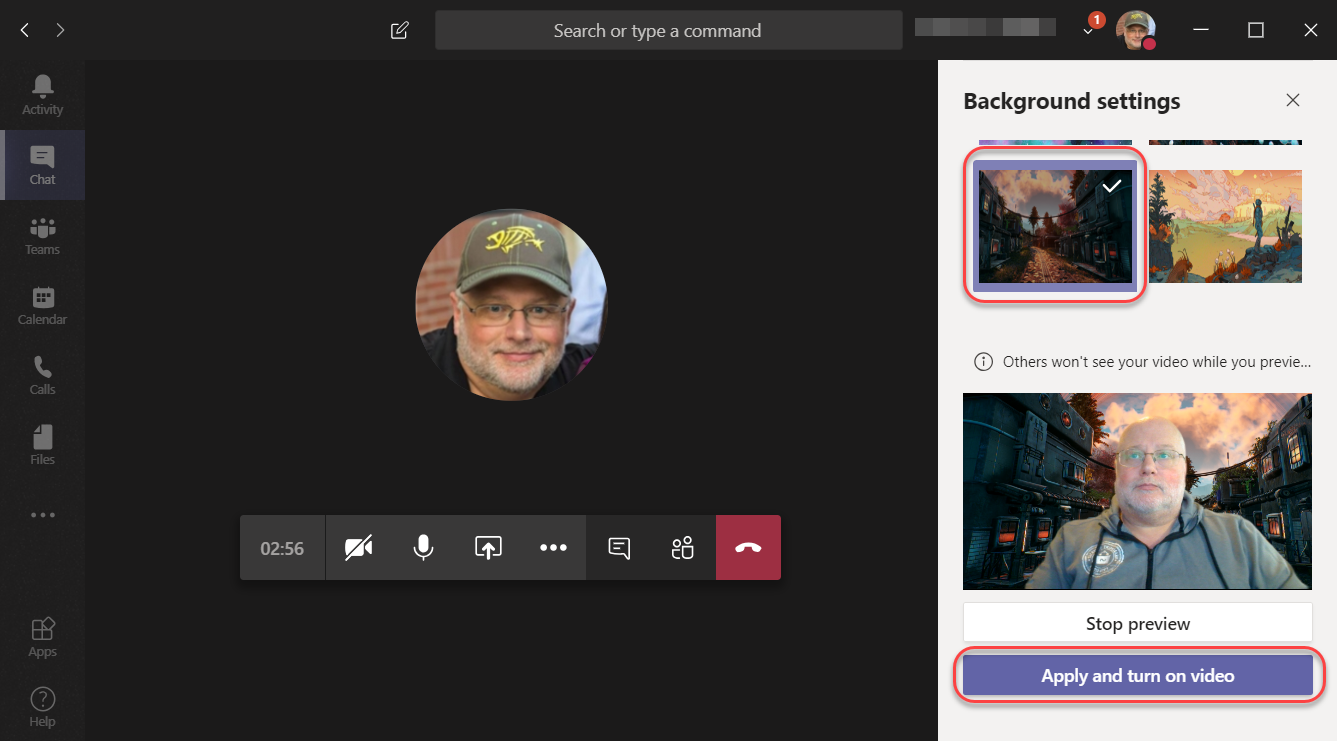
Task: Start a new chat using the compose icon
Action: 399,30
